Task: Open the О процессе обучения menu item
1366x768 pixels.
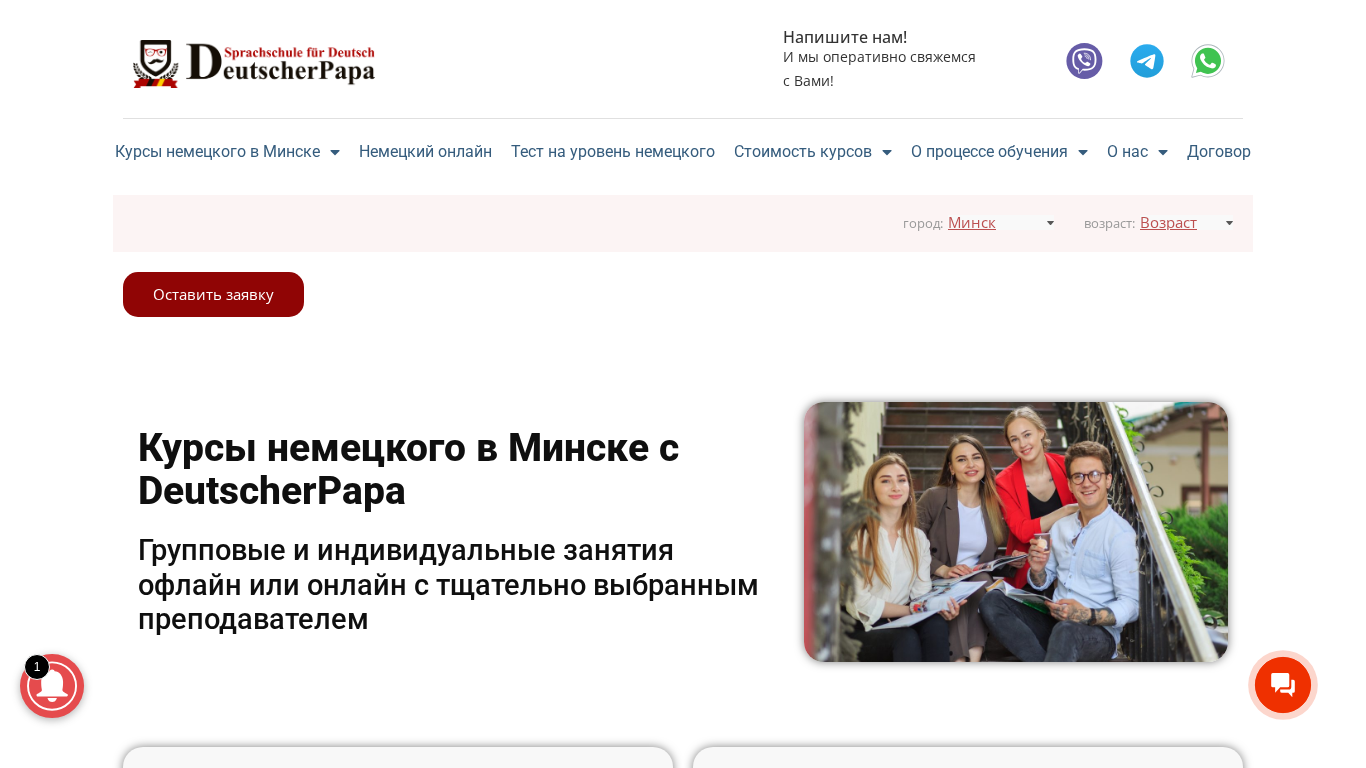Action: pyautogui.click(x=989, y=152)
